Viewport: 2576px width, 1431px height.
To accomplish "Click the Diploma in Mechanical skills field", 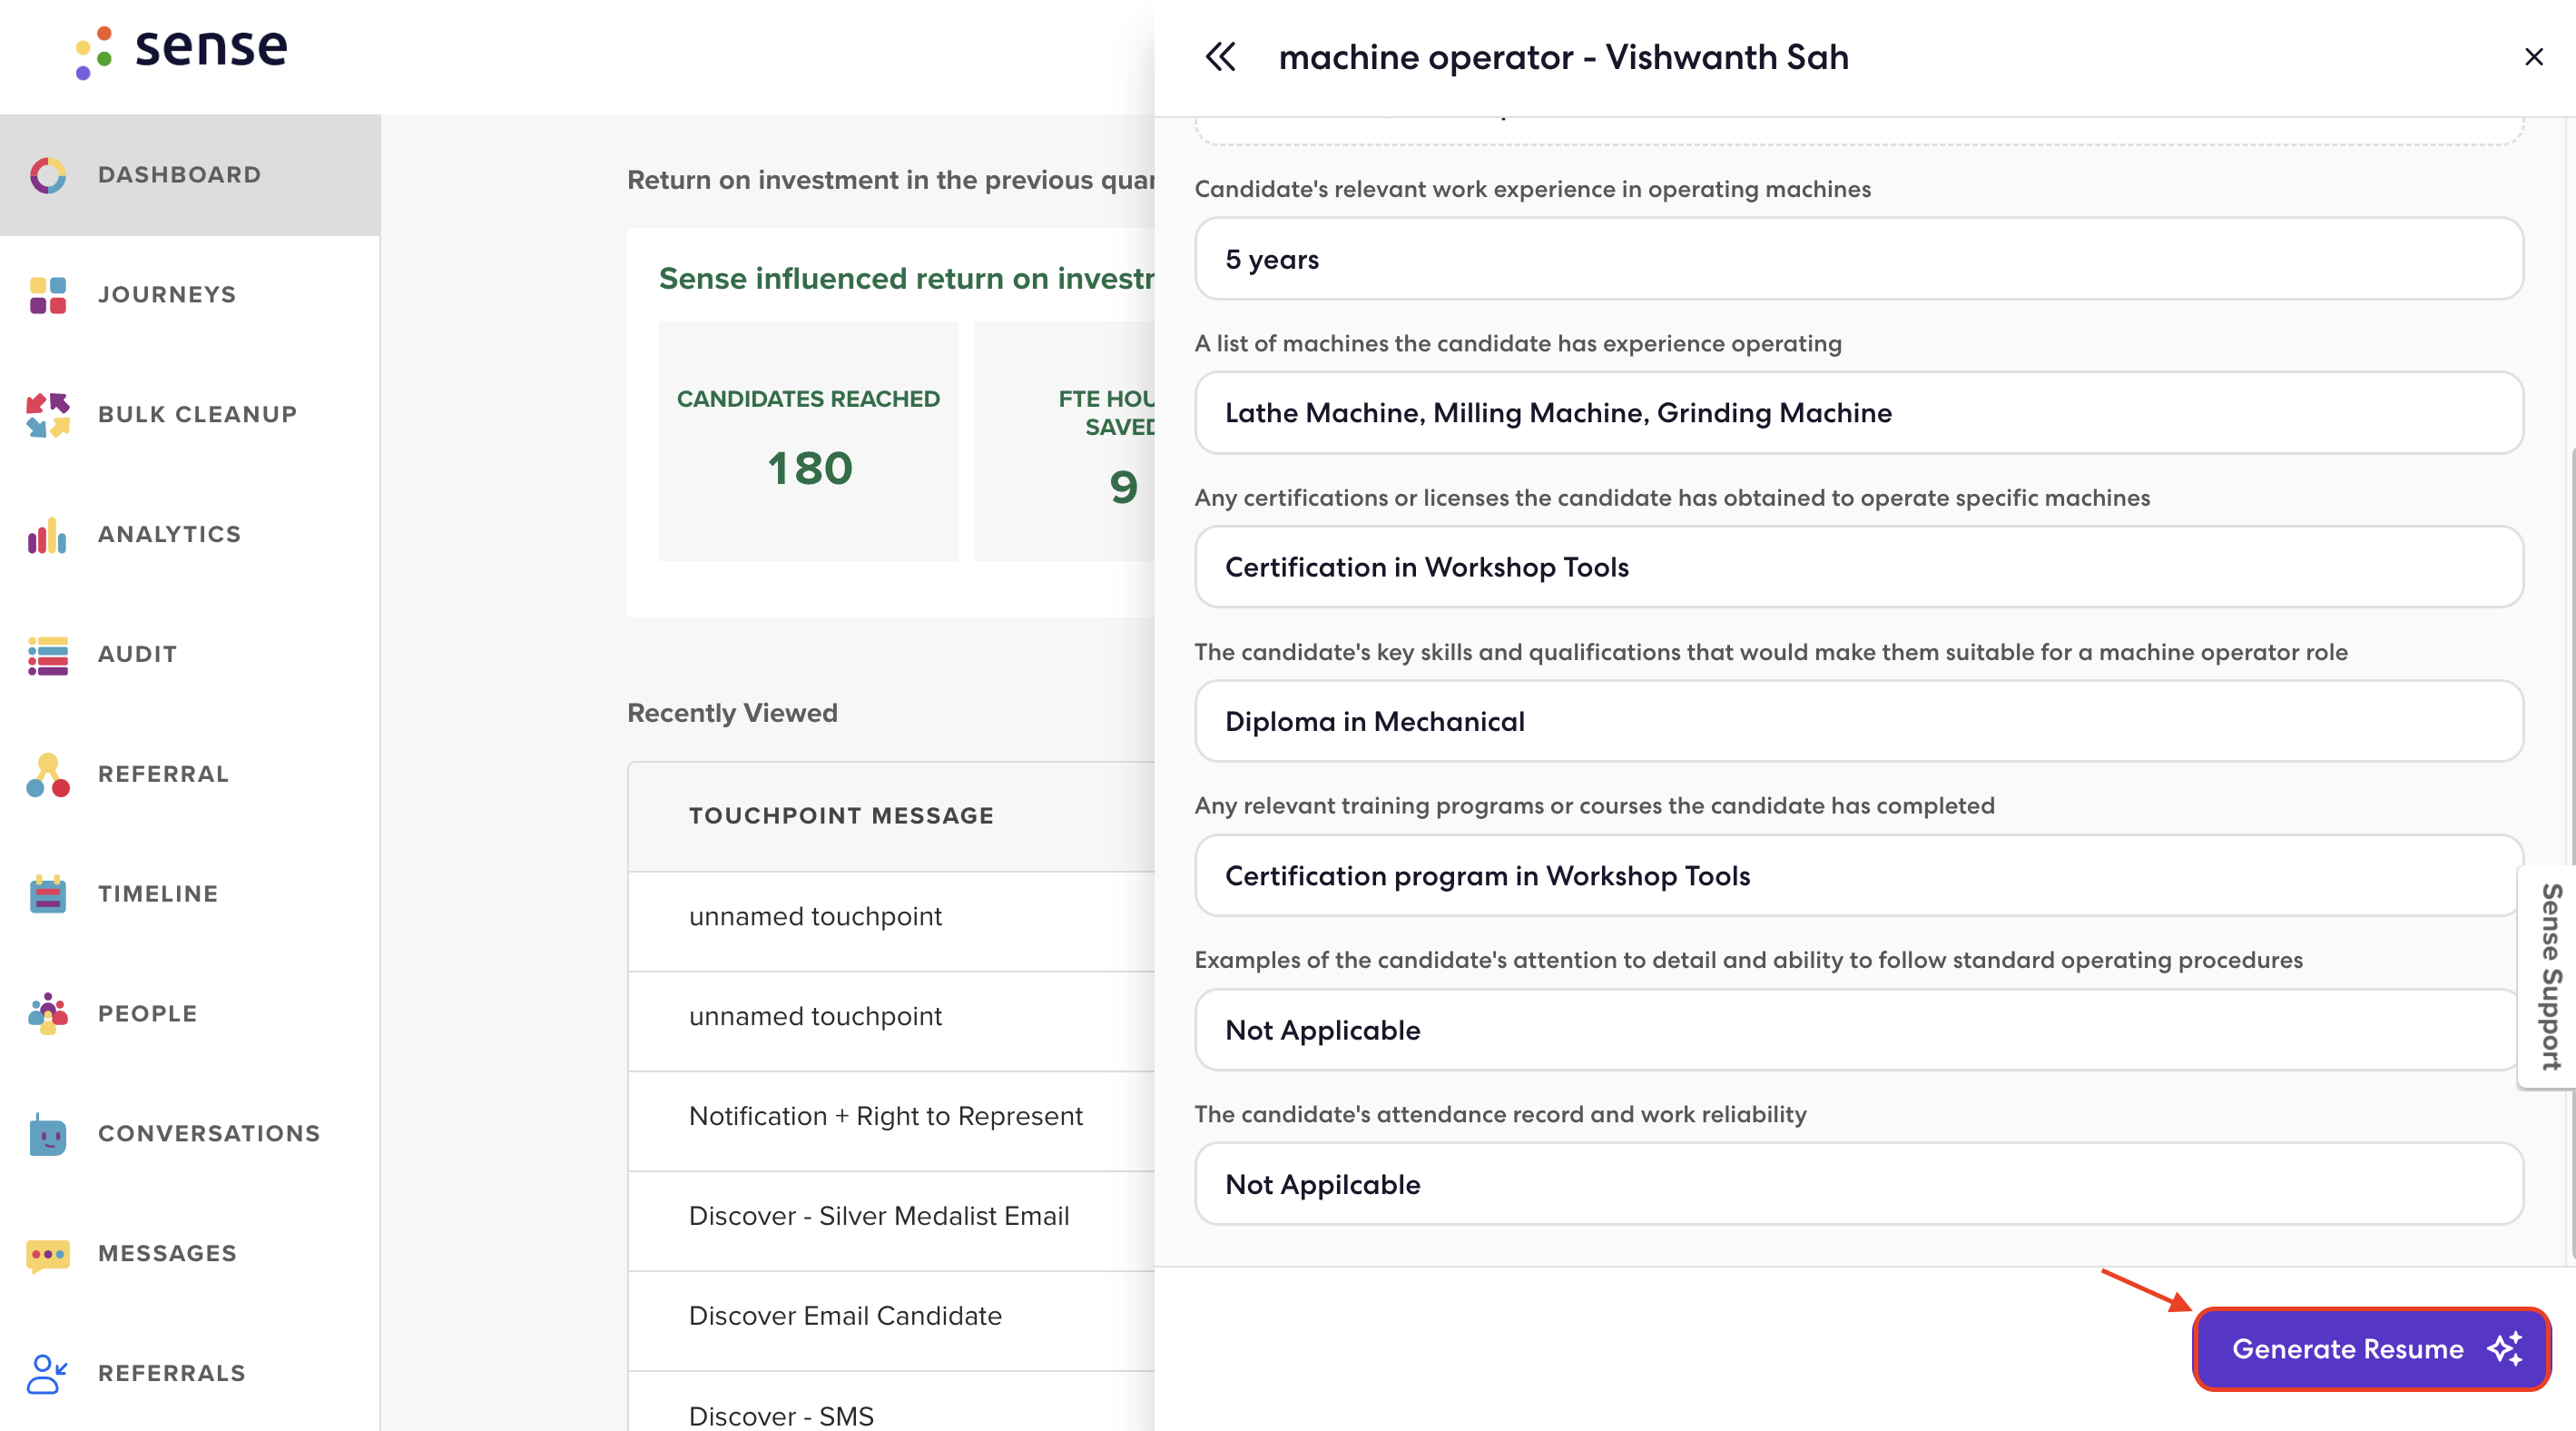I will [1858, 721].
